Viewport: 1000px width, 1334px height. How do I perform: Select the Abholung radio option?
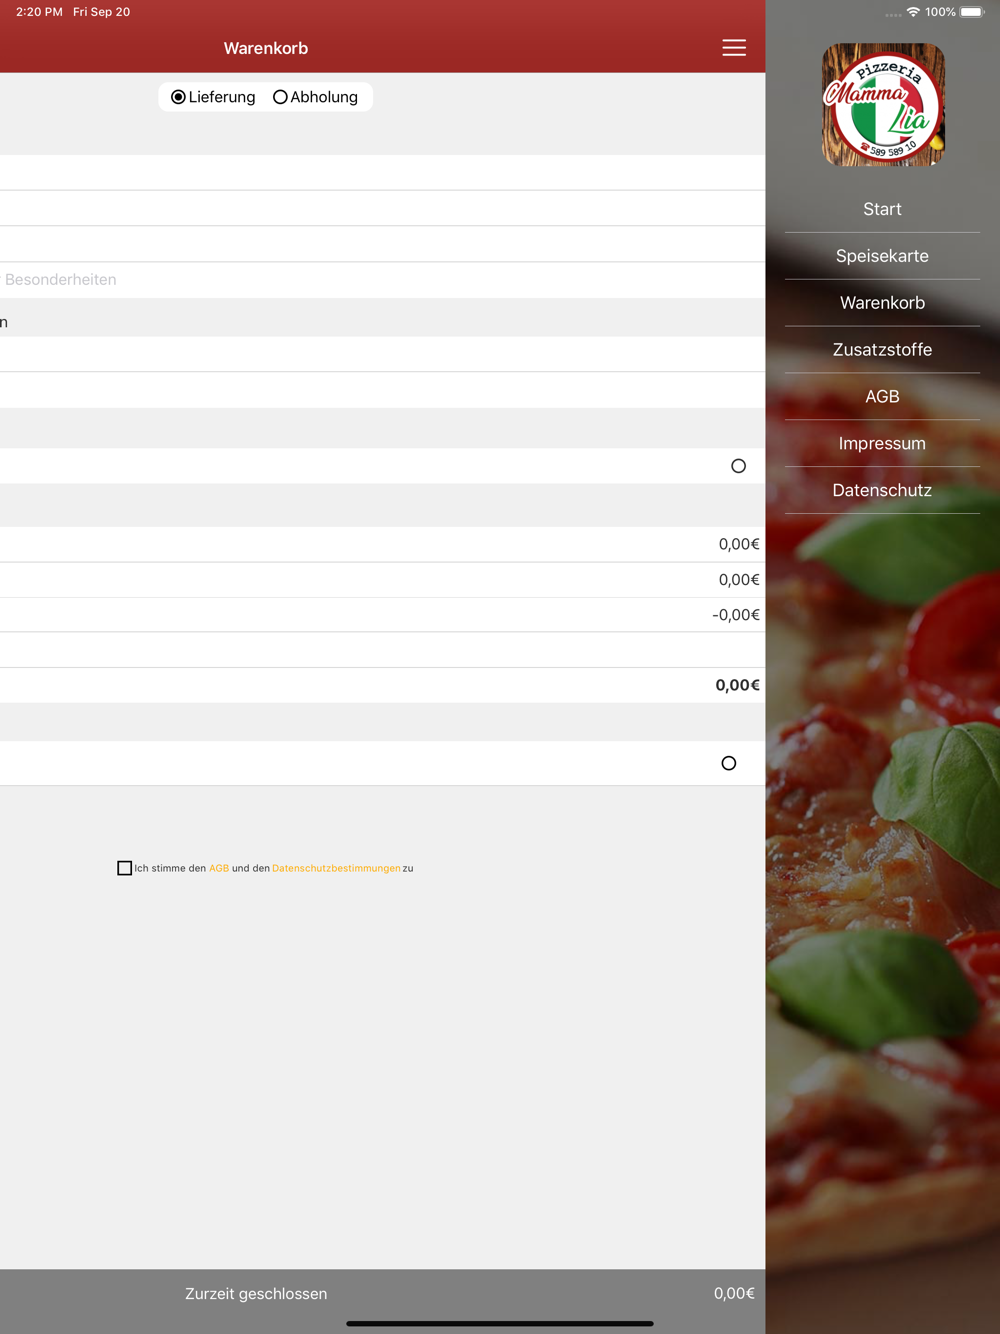(315, 97)
